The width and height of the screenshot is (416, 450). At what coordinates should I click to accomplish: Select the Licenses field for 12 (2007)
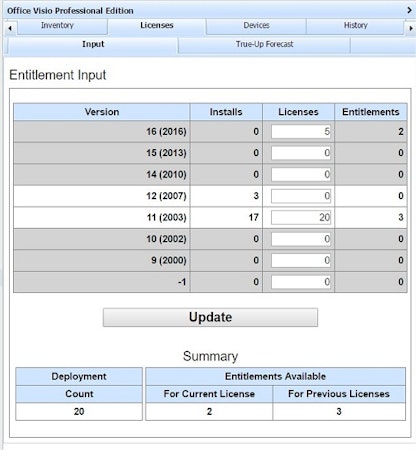coord(301,196)
